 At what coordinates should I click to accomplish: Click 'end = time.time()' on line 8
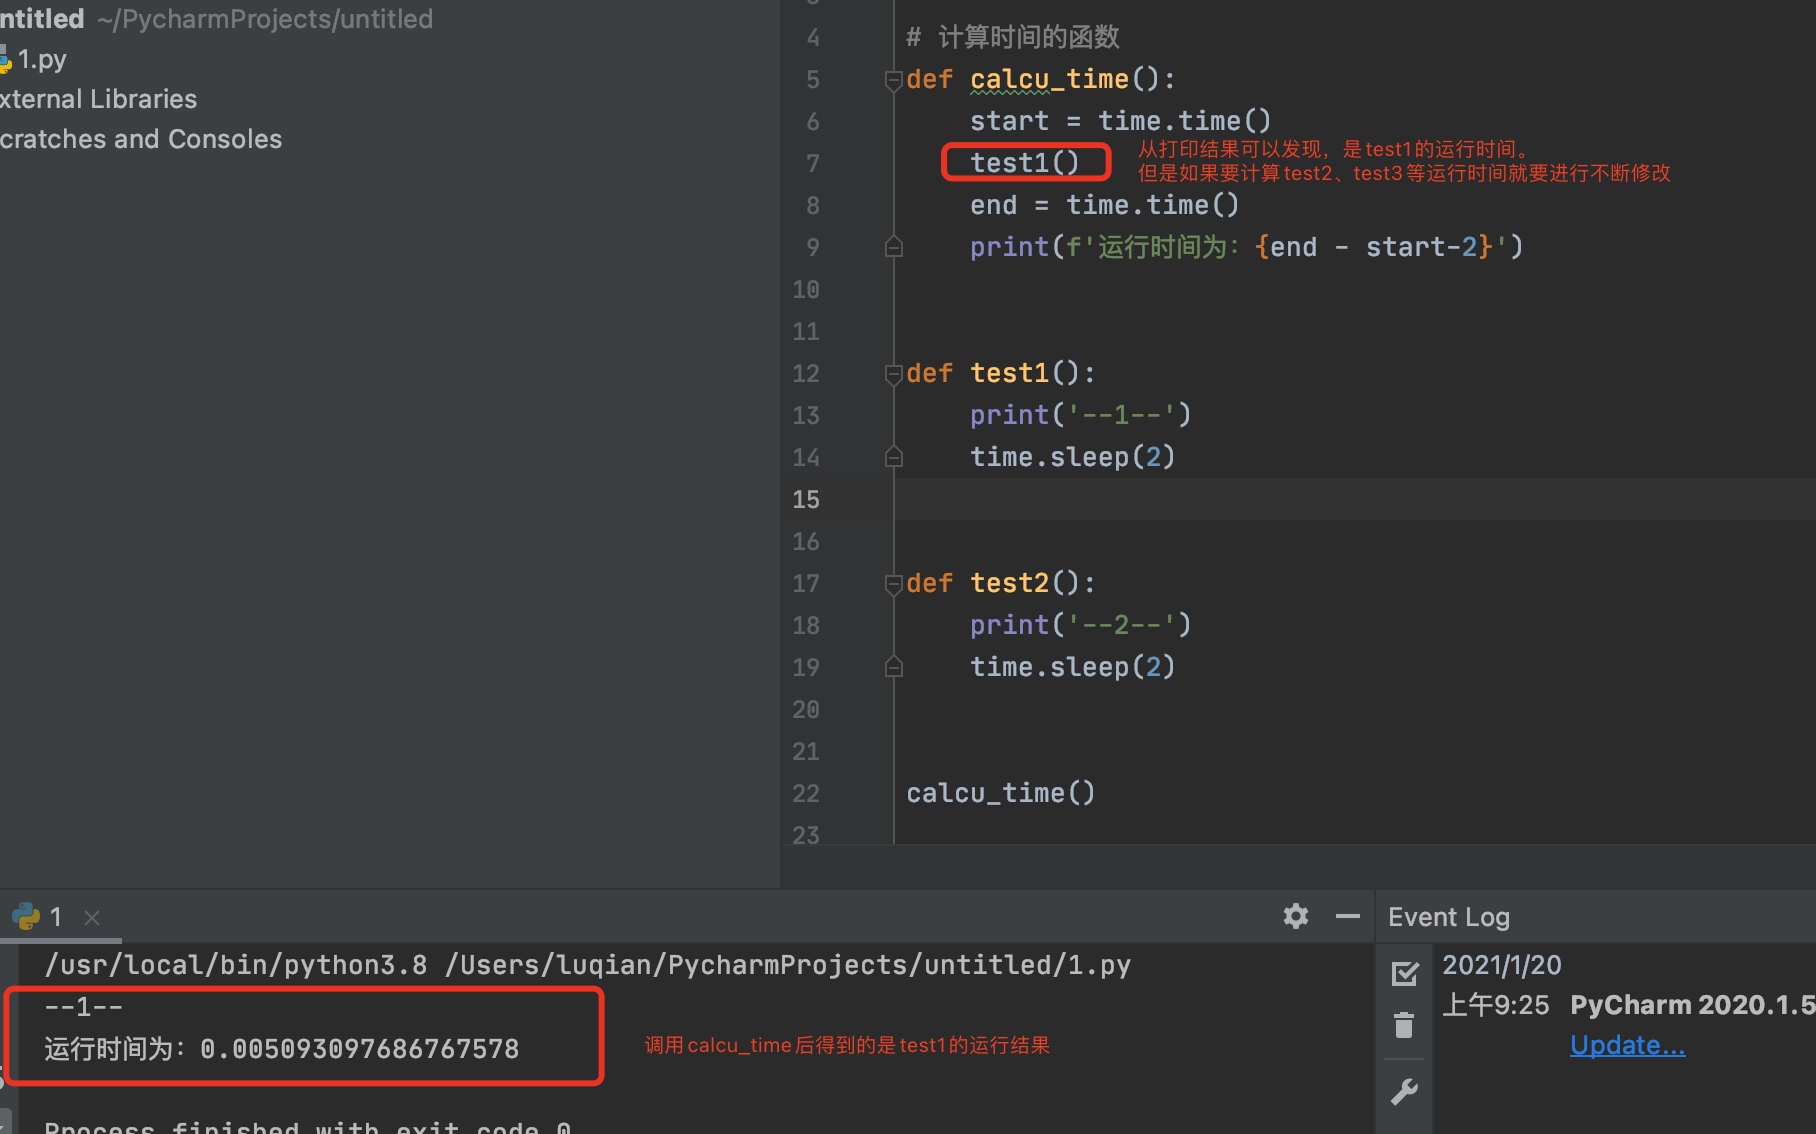[x=1105, y=205]
